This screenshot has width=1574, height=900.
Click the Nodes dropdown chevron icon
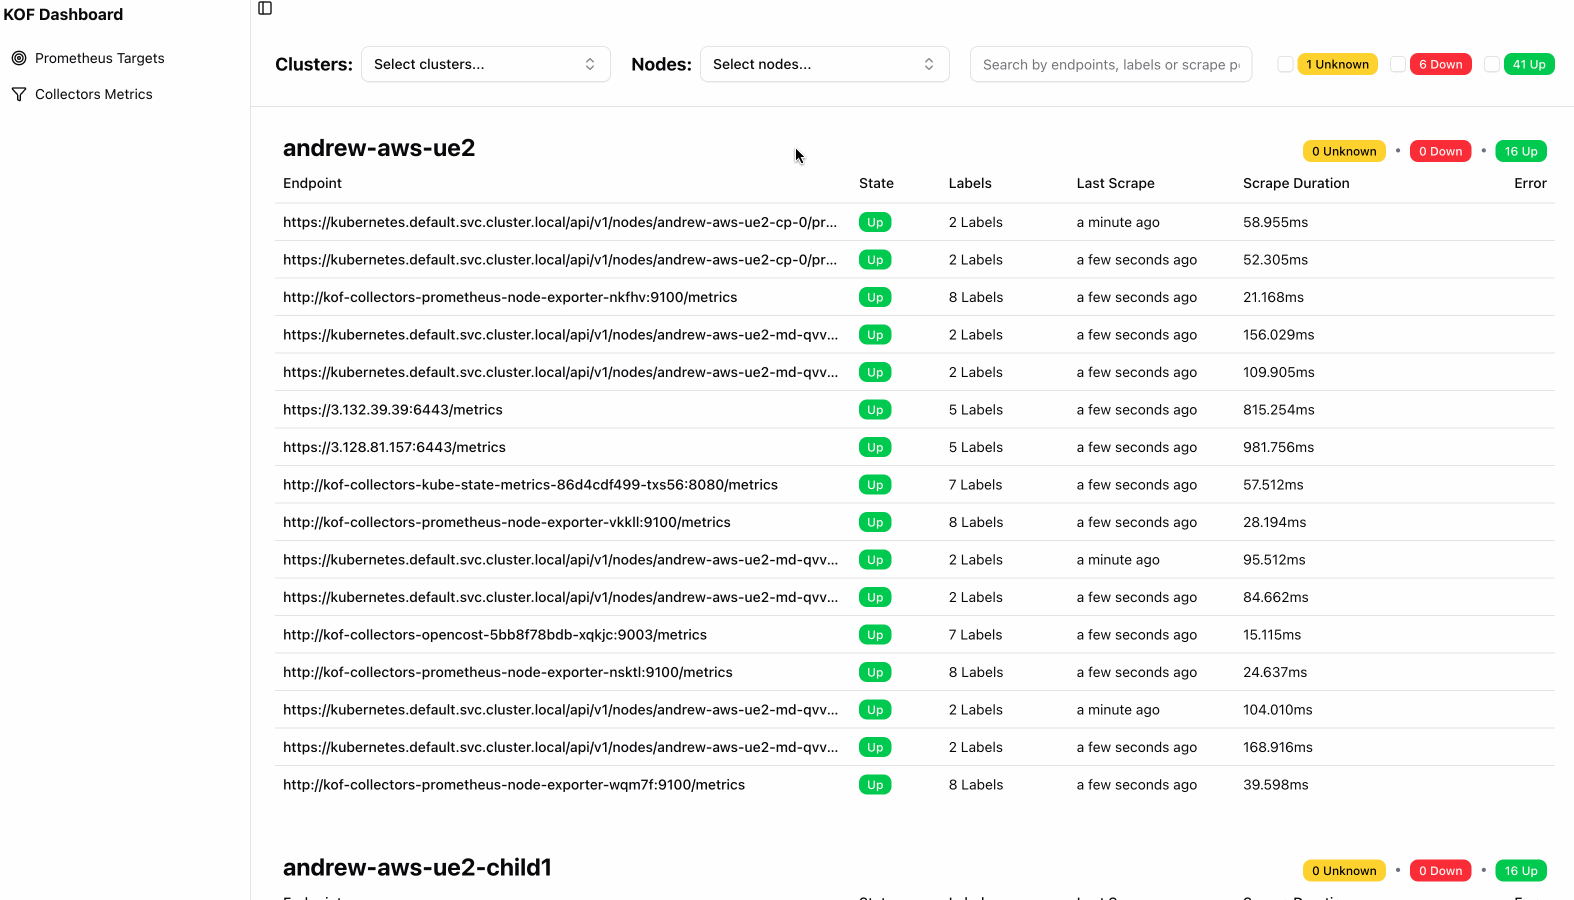point(929,64)
